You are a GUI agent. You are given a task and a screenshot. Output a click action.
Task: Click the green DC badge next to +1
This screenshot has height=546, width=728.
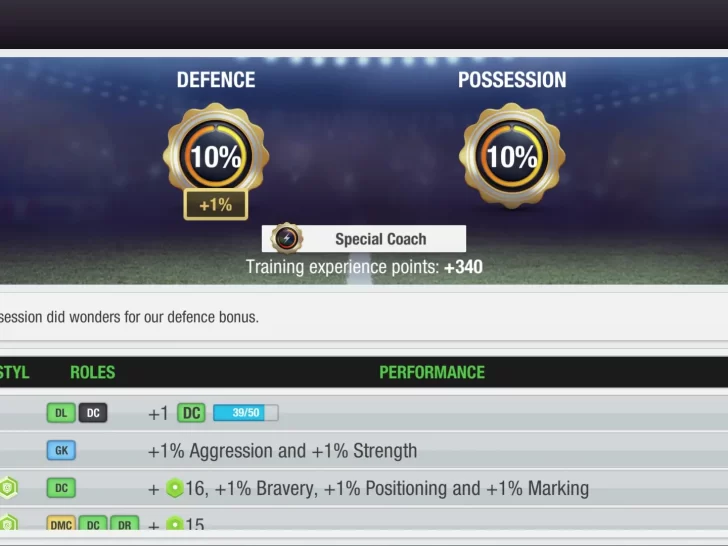[191, 413]
